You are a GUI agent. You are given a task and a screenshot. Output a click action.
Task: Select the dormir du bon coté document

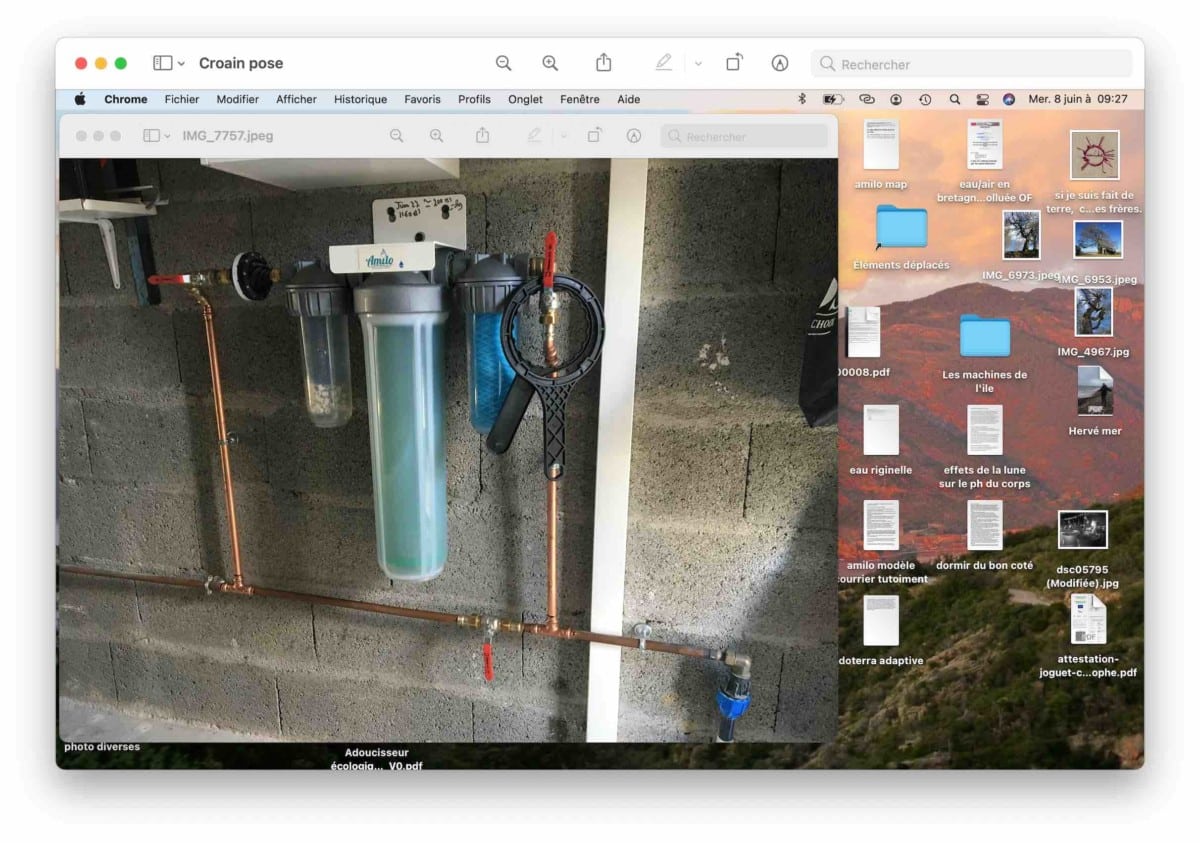[x=985, y=525]
